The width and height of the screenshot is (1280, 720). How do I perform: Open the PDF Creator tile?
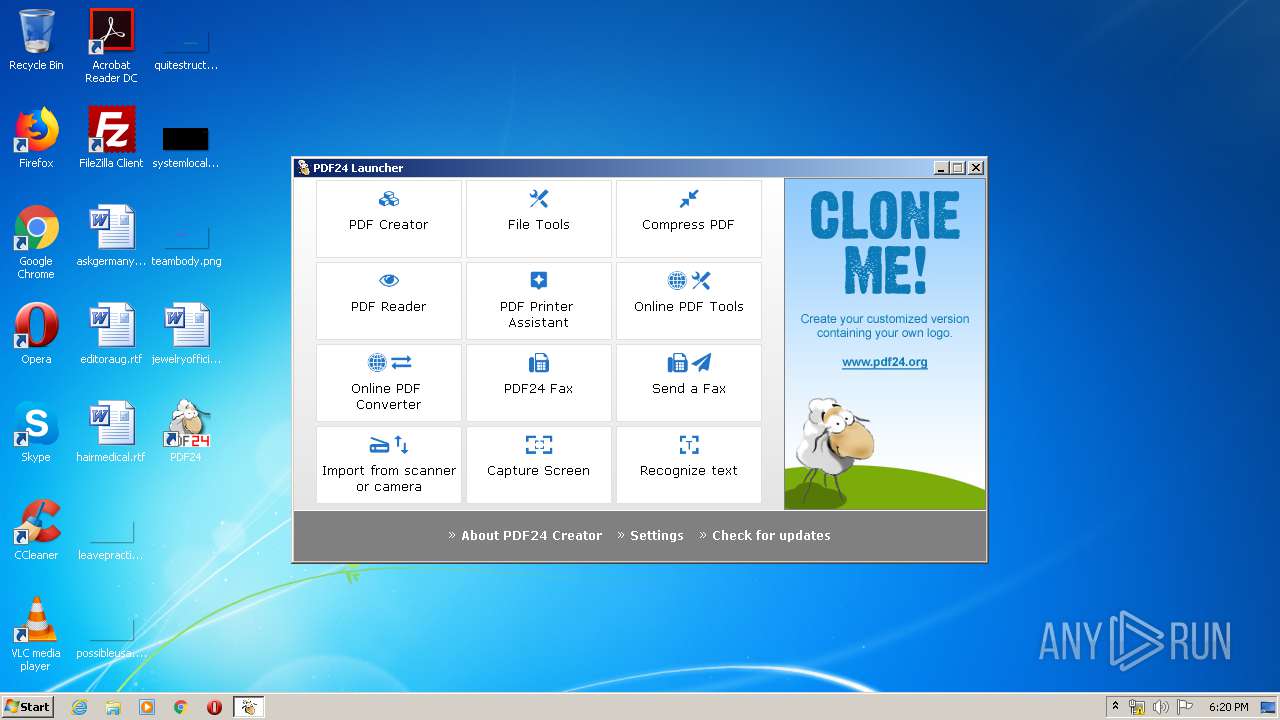[388, 219]
